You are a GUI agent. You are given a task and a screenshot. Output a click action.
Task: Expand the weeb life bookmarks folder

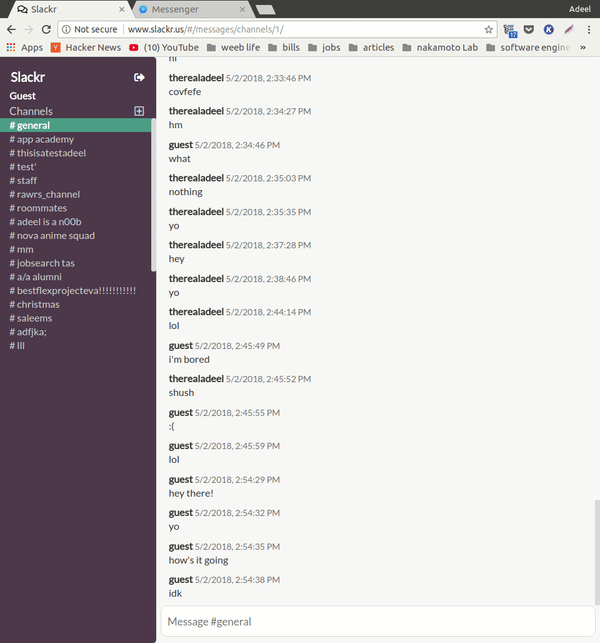[x=233, y=48]
